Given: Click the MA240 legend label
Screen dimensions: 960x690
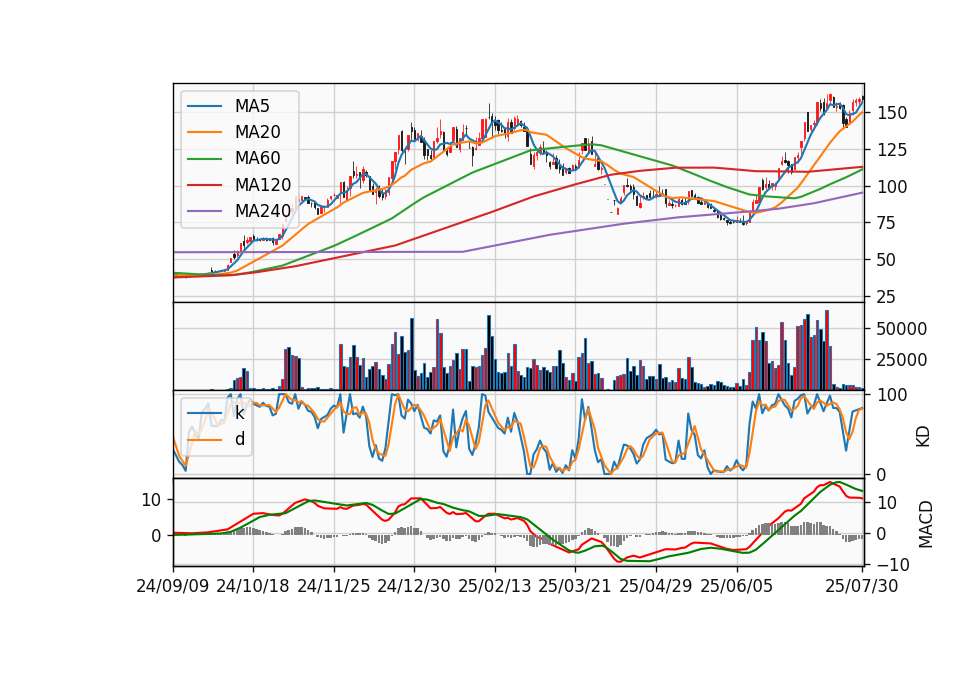Looking at the screenshot, I should point(263,211).
